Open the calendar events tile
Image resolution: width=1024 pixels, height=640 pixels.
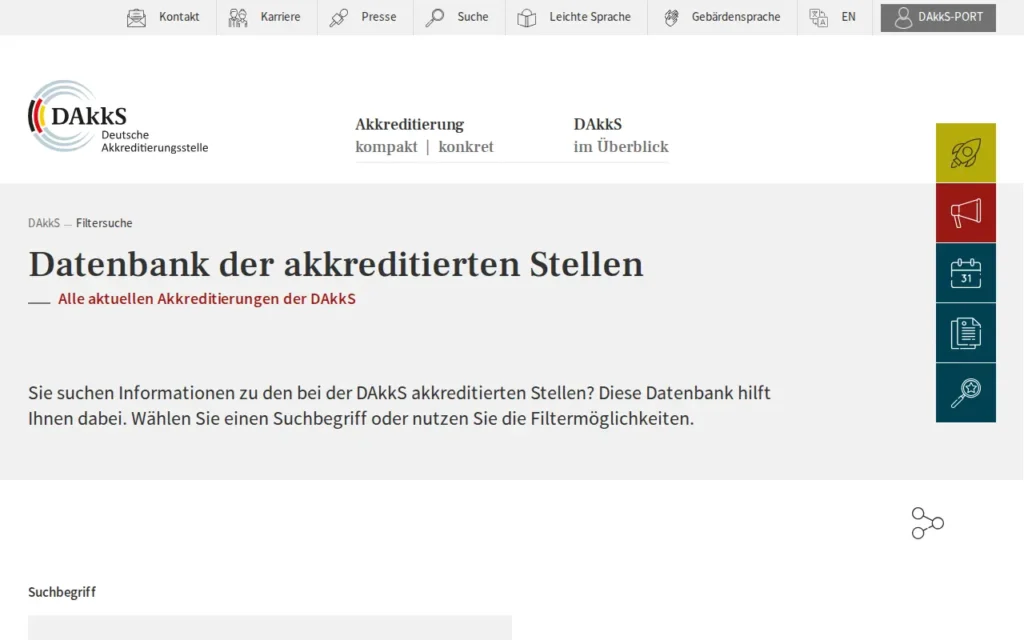pos(966,273)
